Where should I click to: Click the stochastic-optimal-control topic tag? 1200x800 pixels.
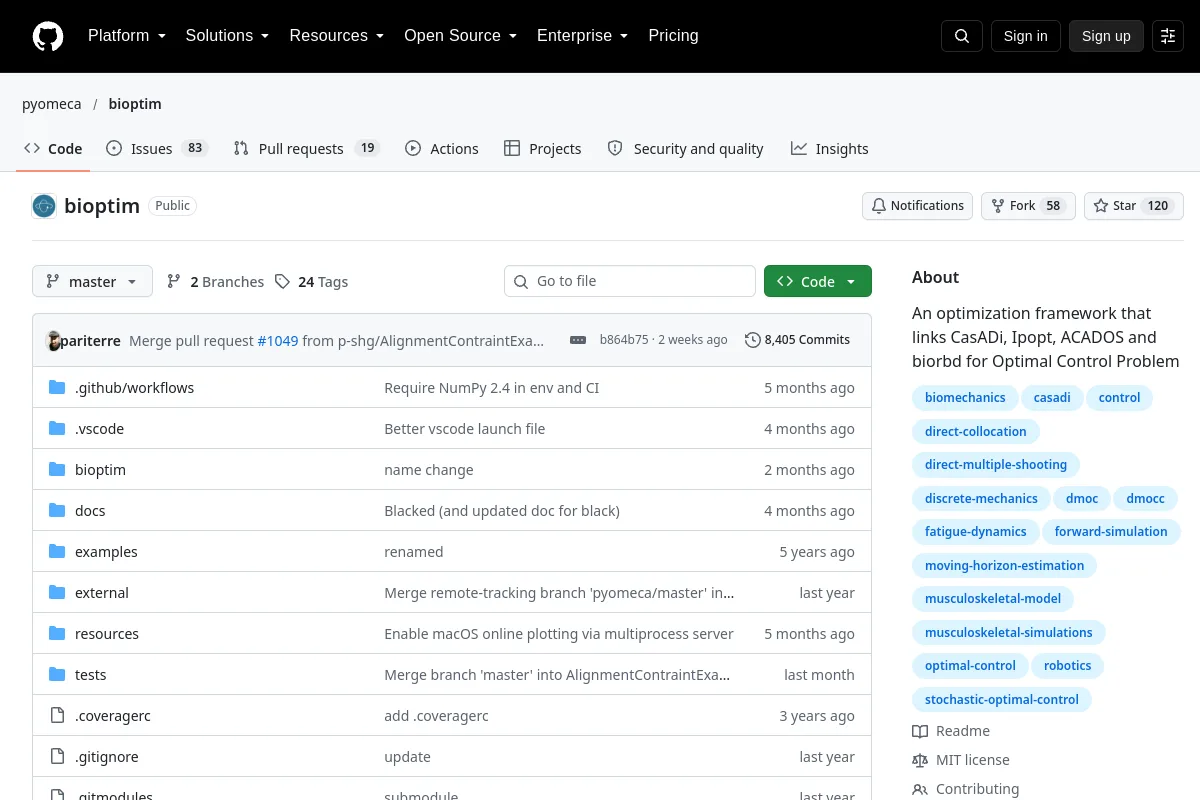coord(1002,700)
